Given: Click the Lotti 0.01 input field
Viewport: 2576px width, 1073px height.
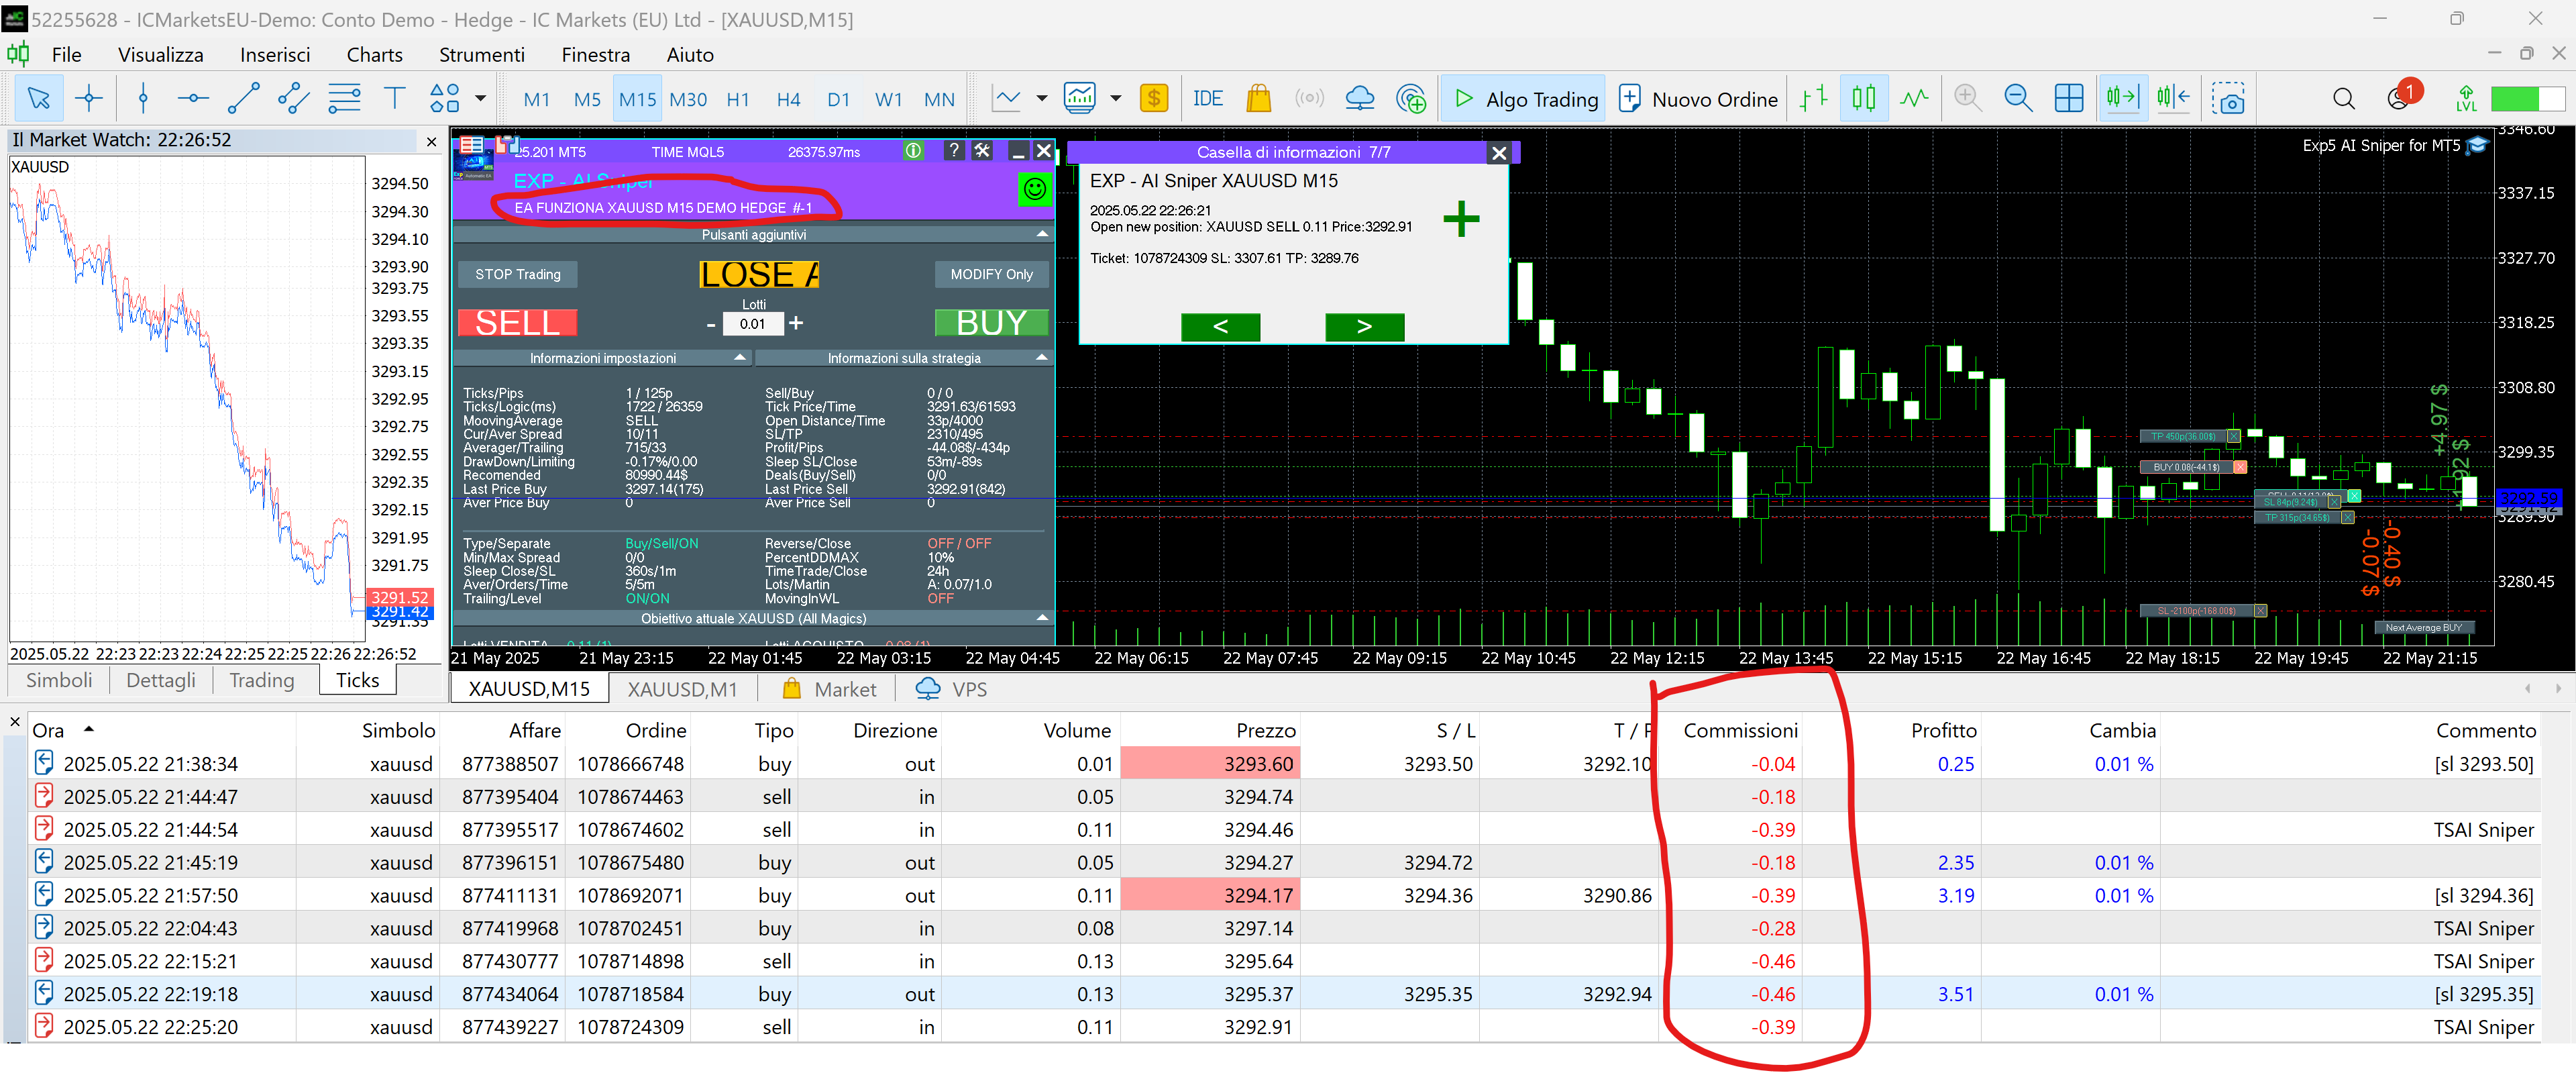Looking at the screenshot, I should coord(752,324).
